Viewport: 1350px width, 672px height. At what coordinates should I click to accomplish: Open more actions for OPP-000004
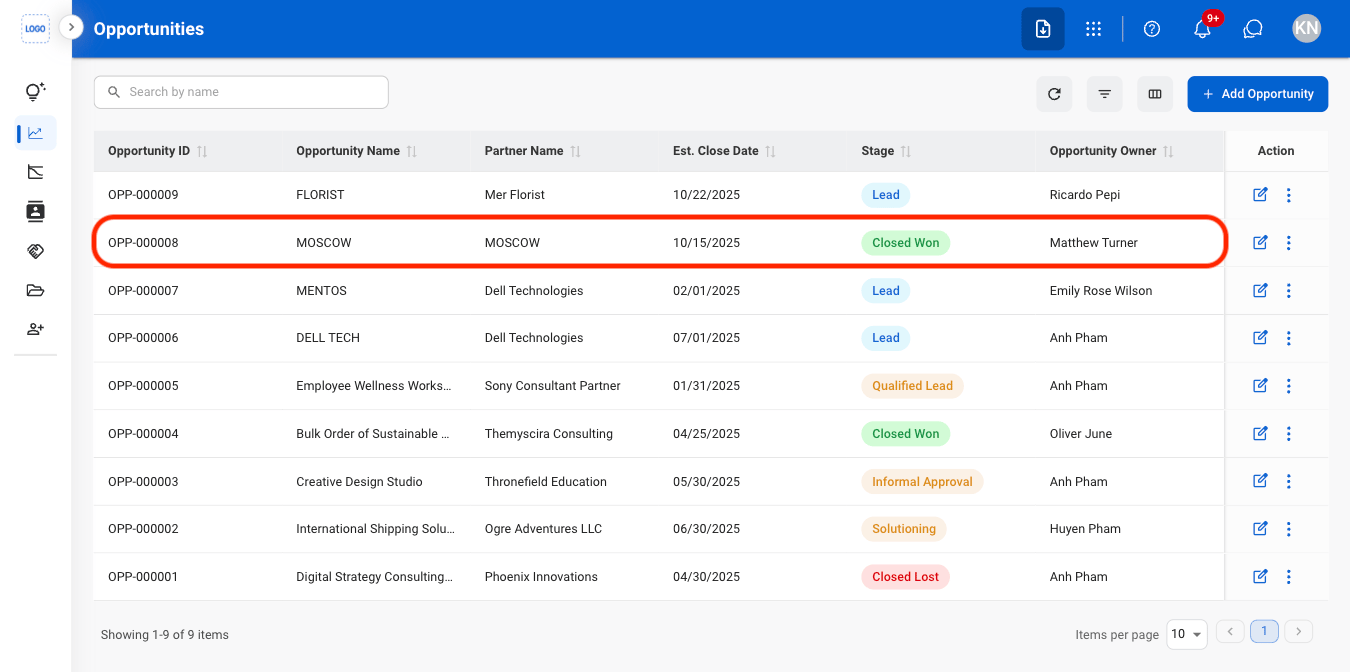click(1288, 434)
